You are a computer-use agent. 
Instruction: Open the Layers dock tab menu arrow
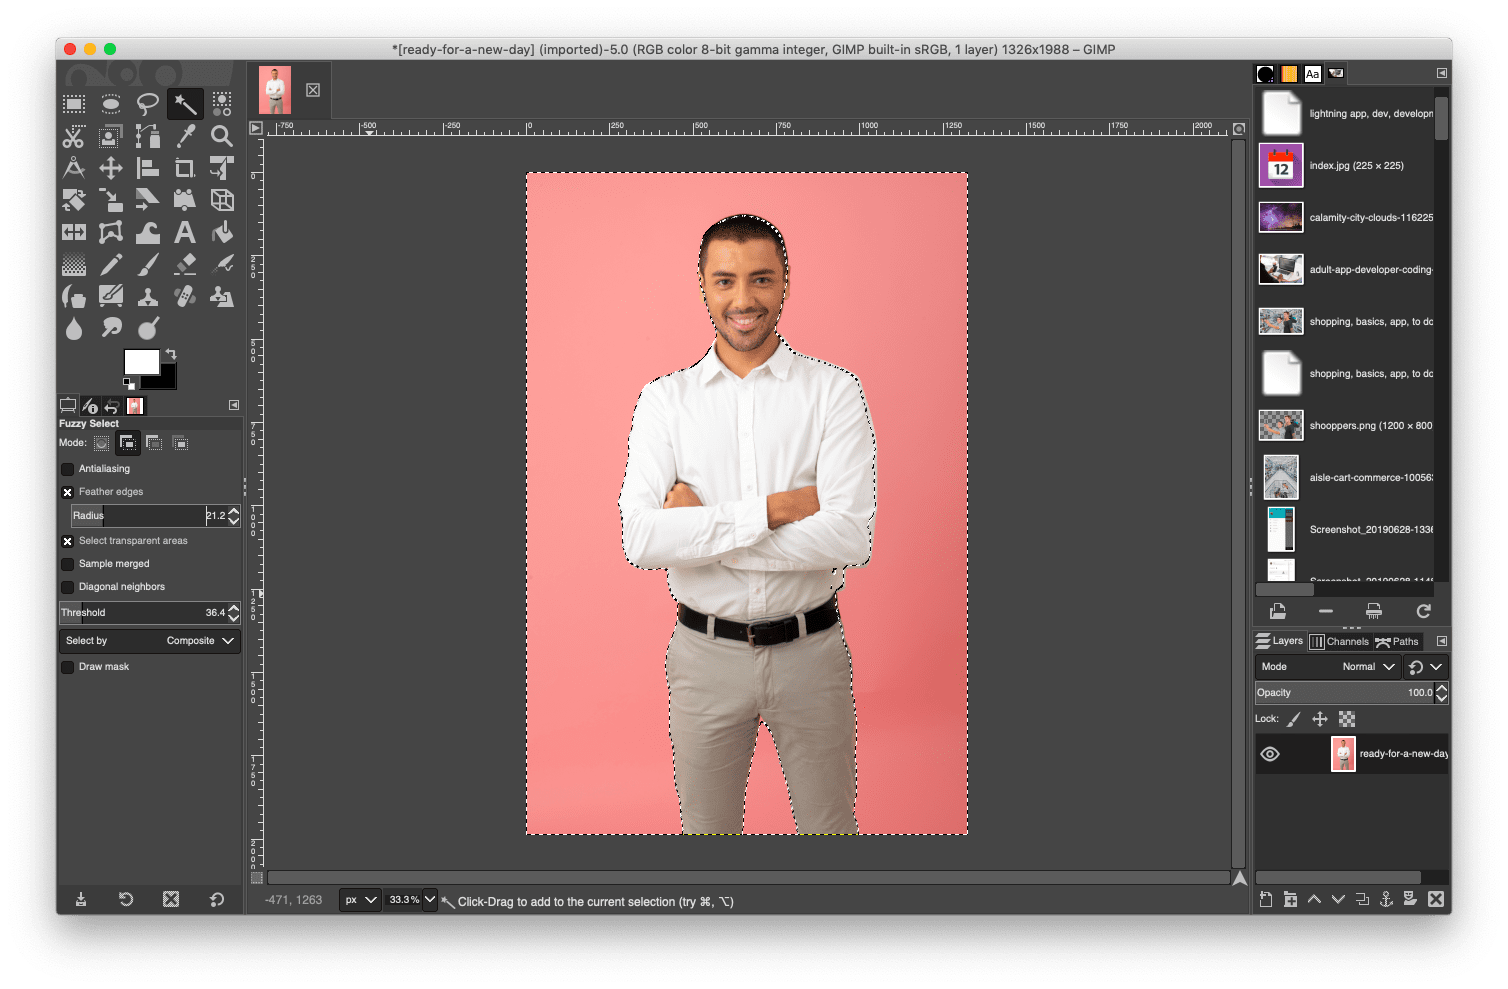coord(1442,641)
